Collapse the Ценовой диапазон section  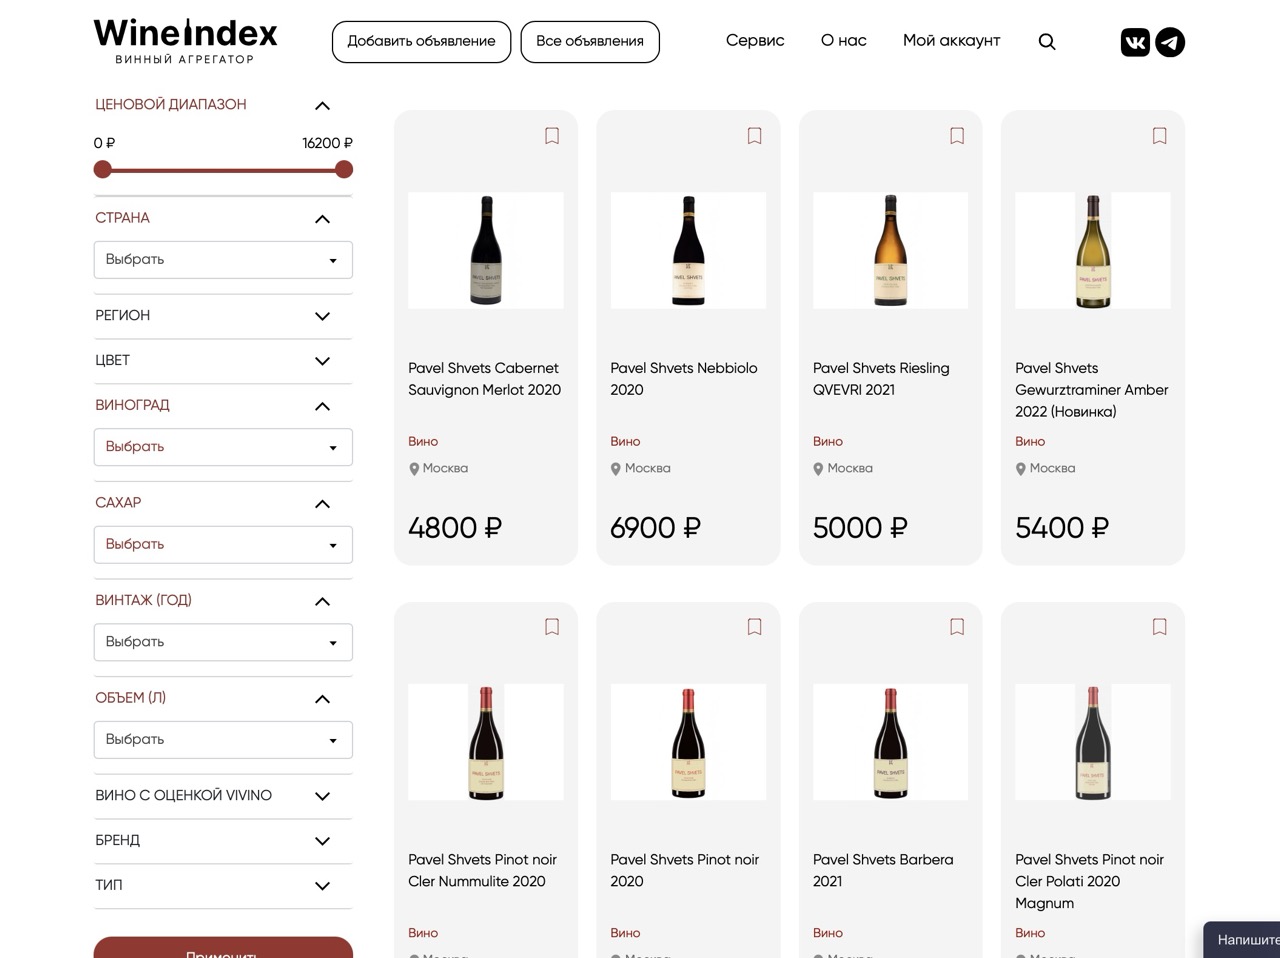(322, 106)
